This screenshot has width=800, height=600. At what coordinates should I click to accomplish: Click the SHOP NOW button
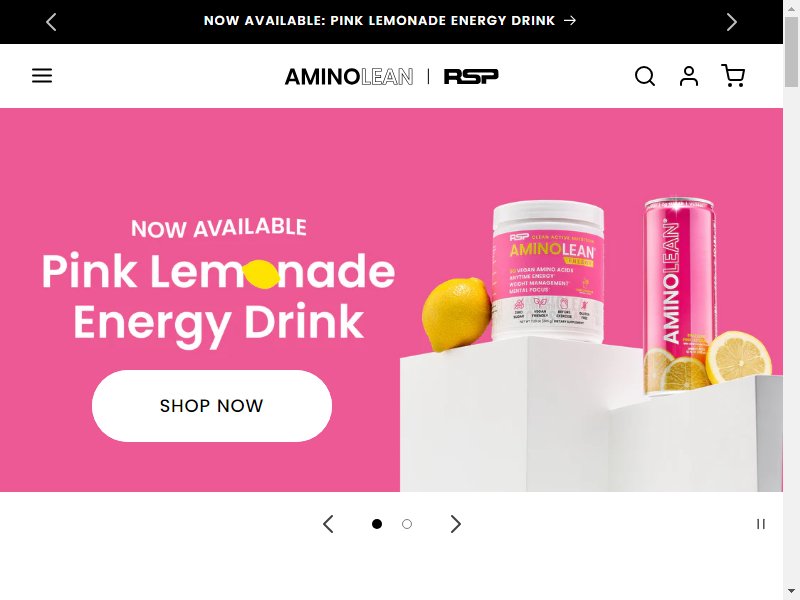pos(212,406)
